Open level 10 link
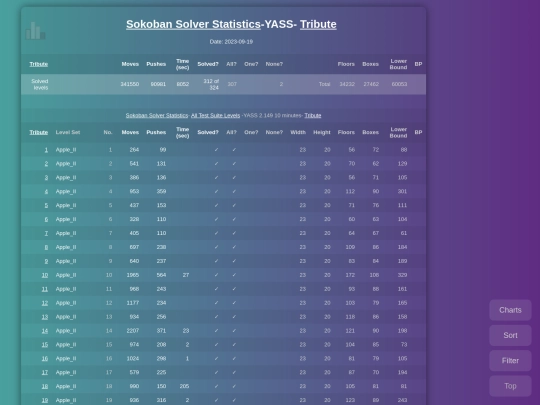The height and width of the screenshot is (405, 540). [x=45, y=275]
